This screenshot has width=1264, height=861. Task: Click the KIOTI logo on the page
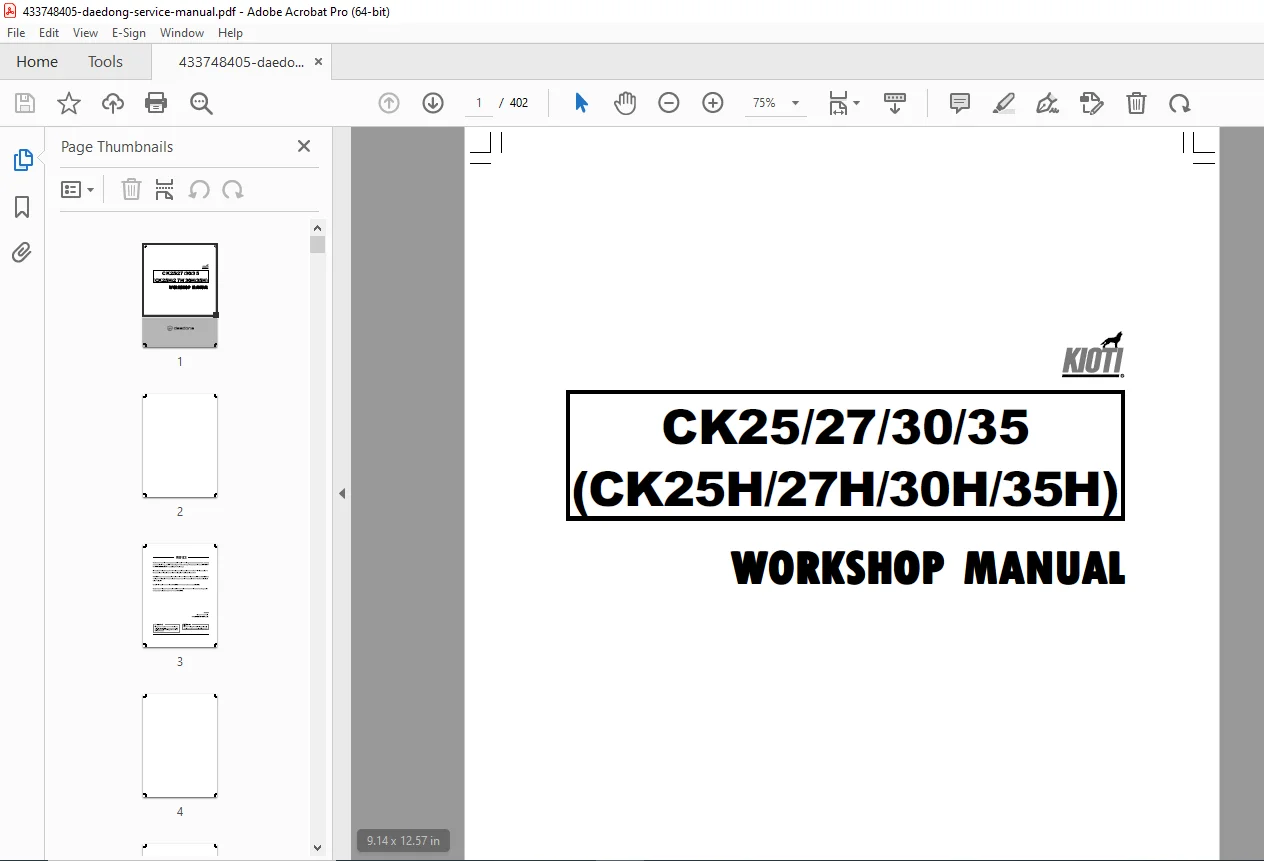point(1093,355)
